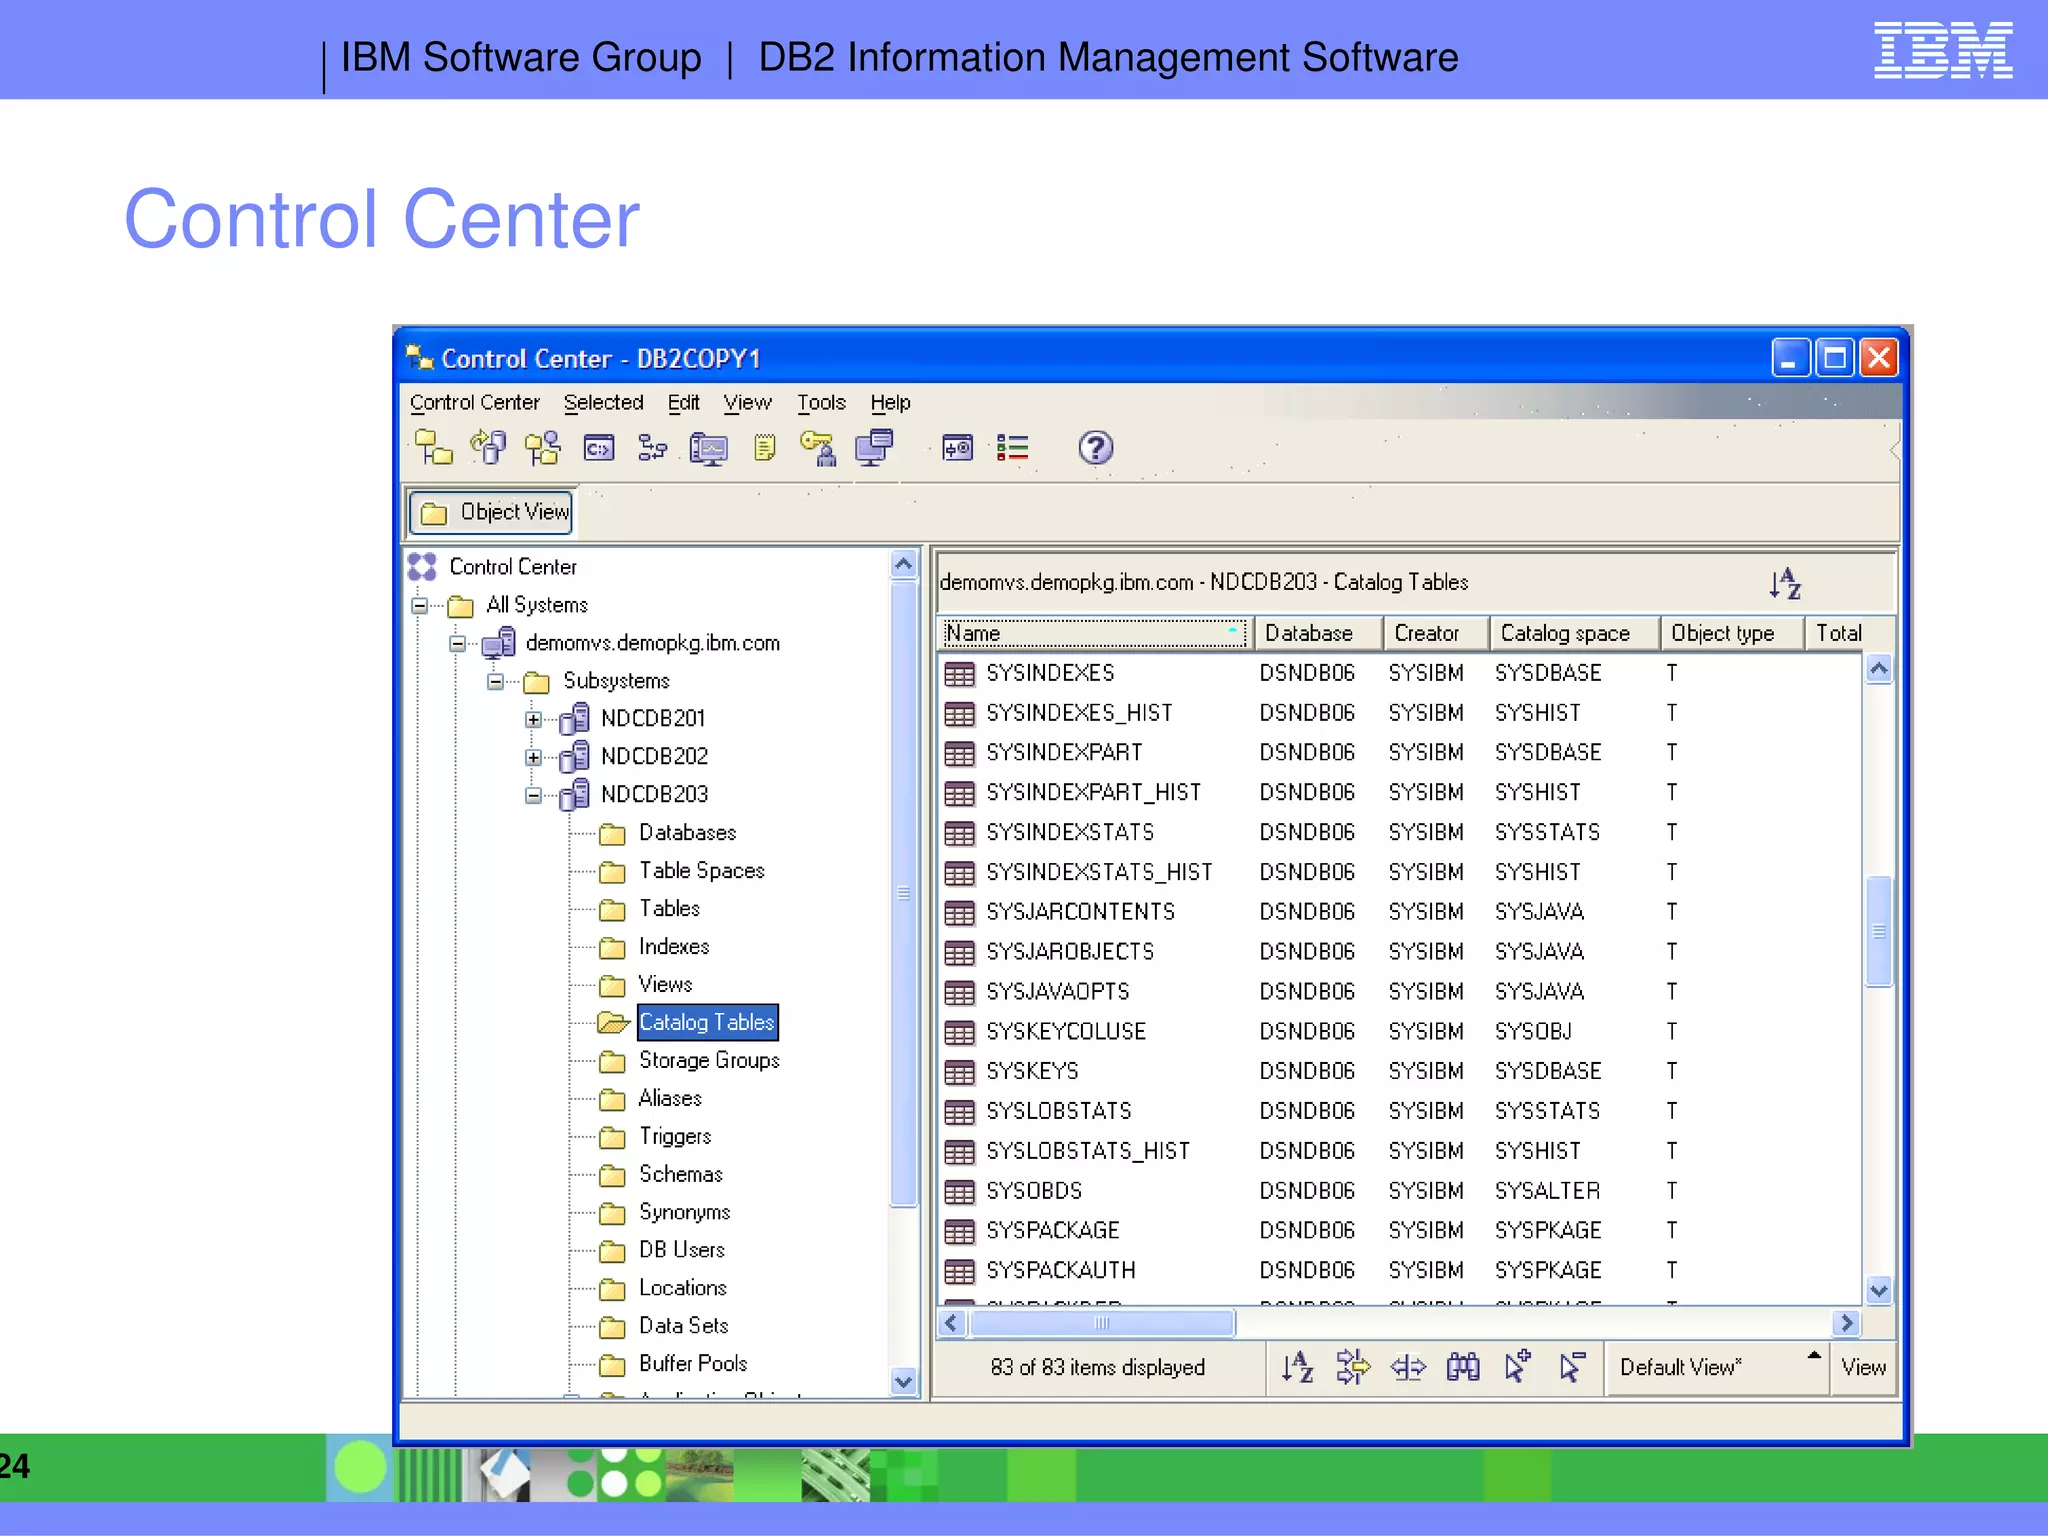This screenshot has width=2048, height=1536.
Task: Sort by the Object type column header
Action: point(1731,633)
